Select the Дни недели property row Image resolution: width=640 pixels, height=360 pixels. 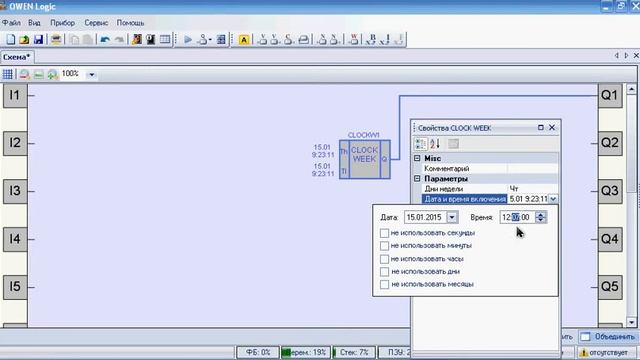tap(490, 189)
